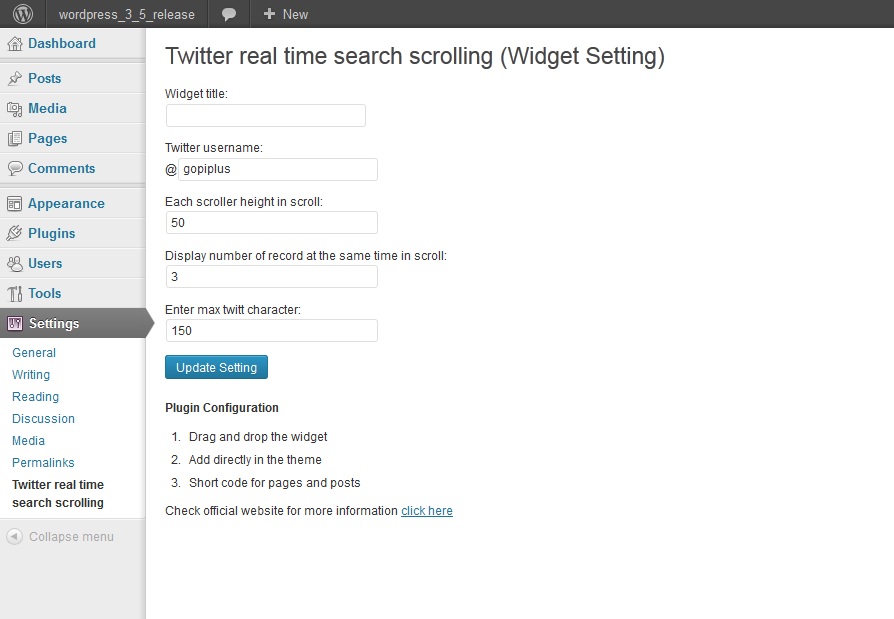Viewport: 894px width, 619px height.
Task: Go to the Discussion settings page
Action: (x=43, y=418)
